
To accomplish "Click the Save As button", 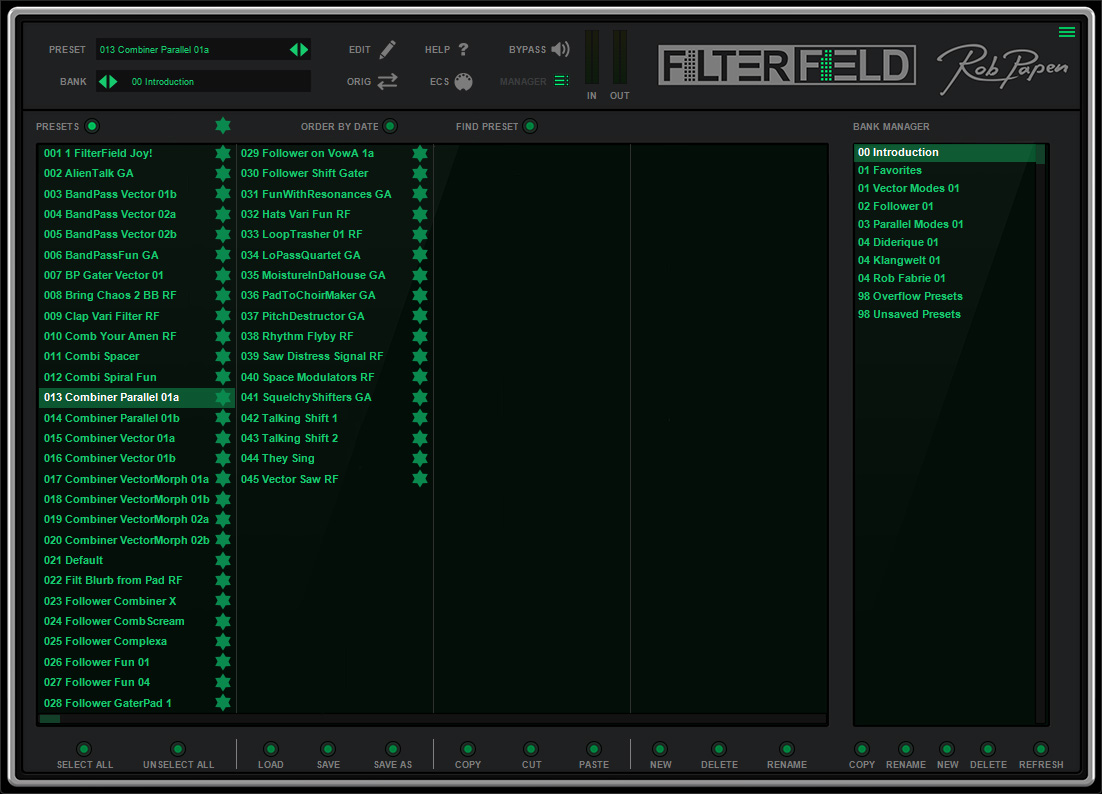I will tap(393, 756).
